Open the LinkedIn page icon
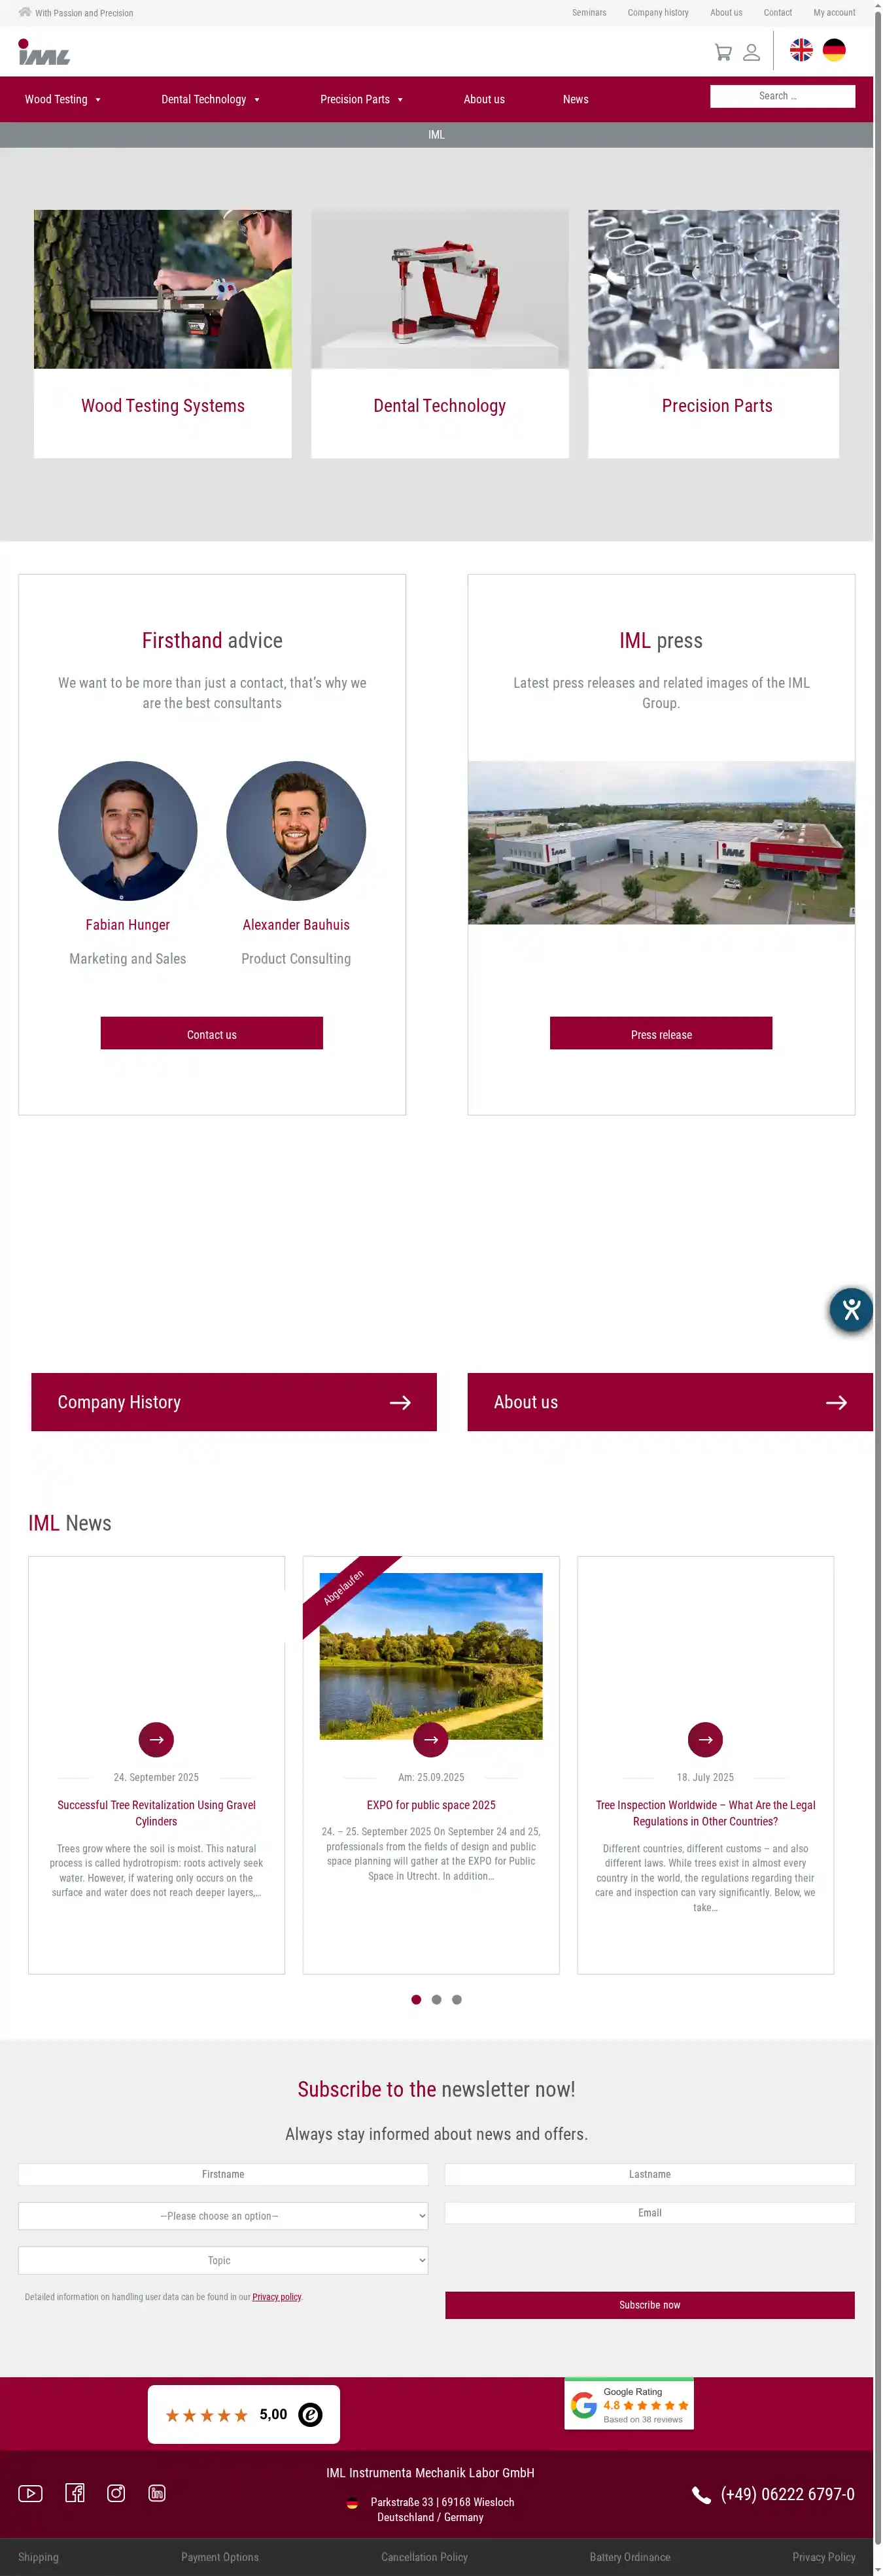 pos(157,2493)
